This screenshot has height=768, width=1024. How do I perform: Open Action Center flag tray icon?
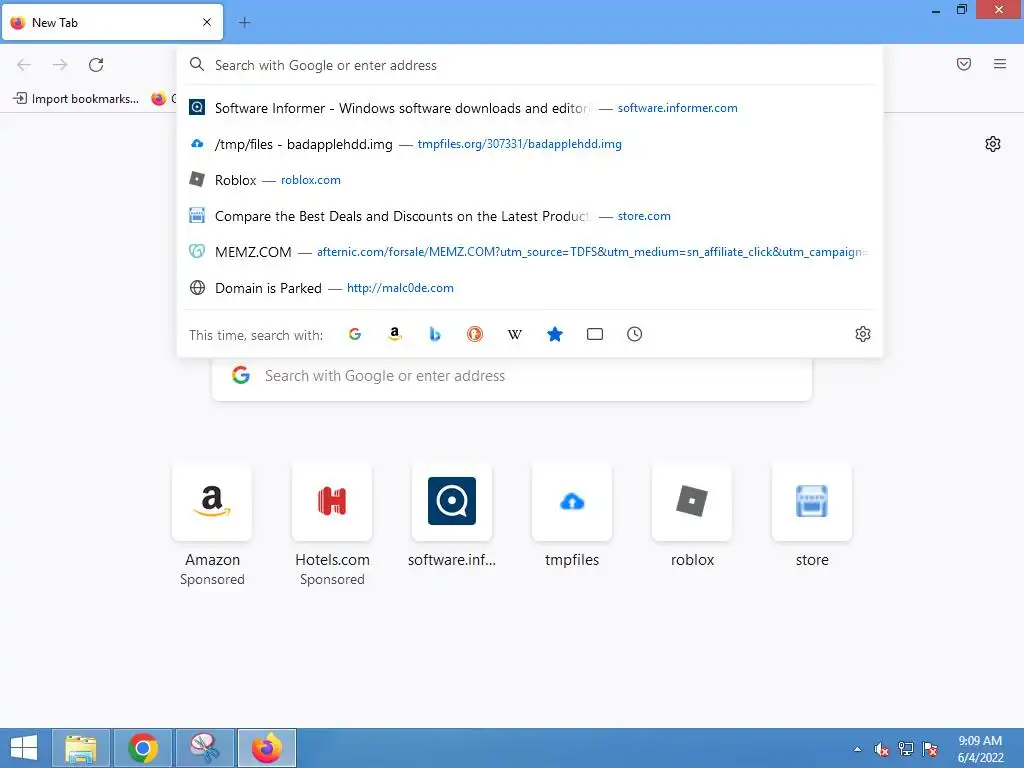point(930,749)
